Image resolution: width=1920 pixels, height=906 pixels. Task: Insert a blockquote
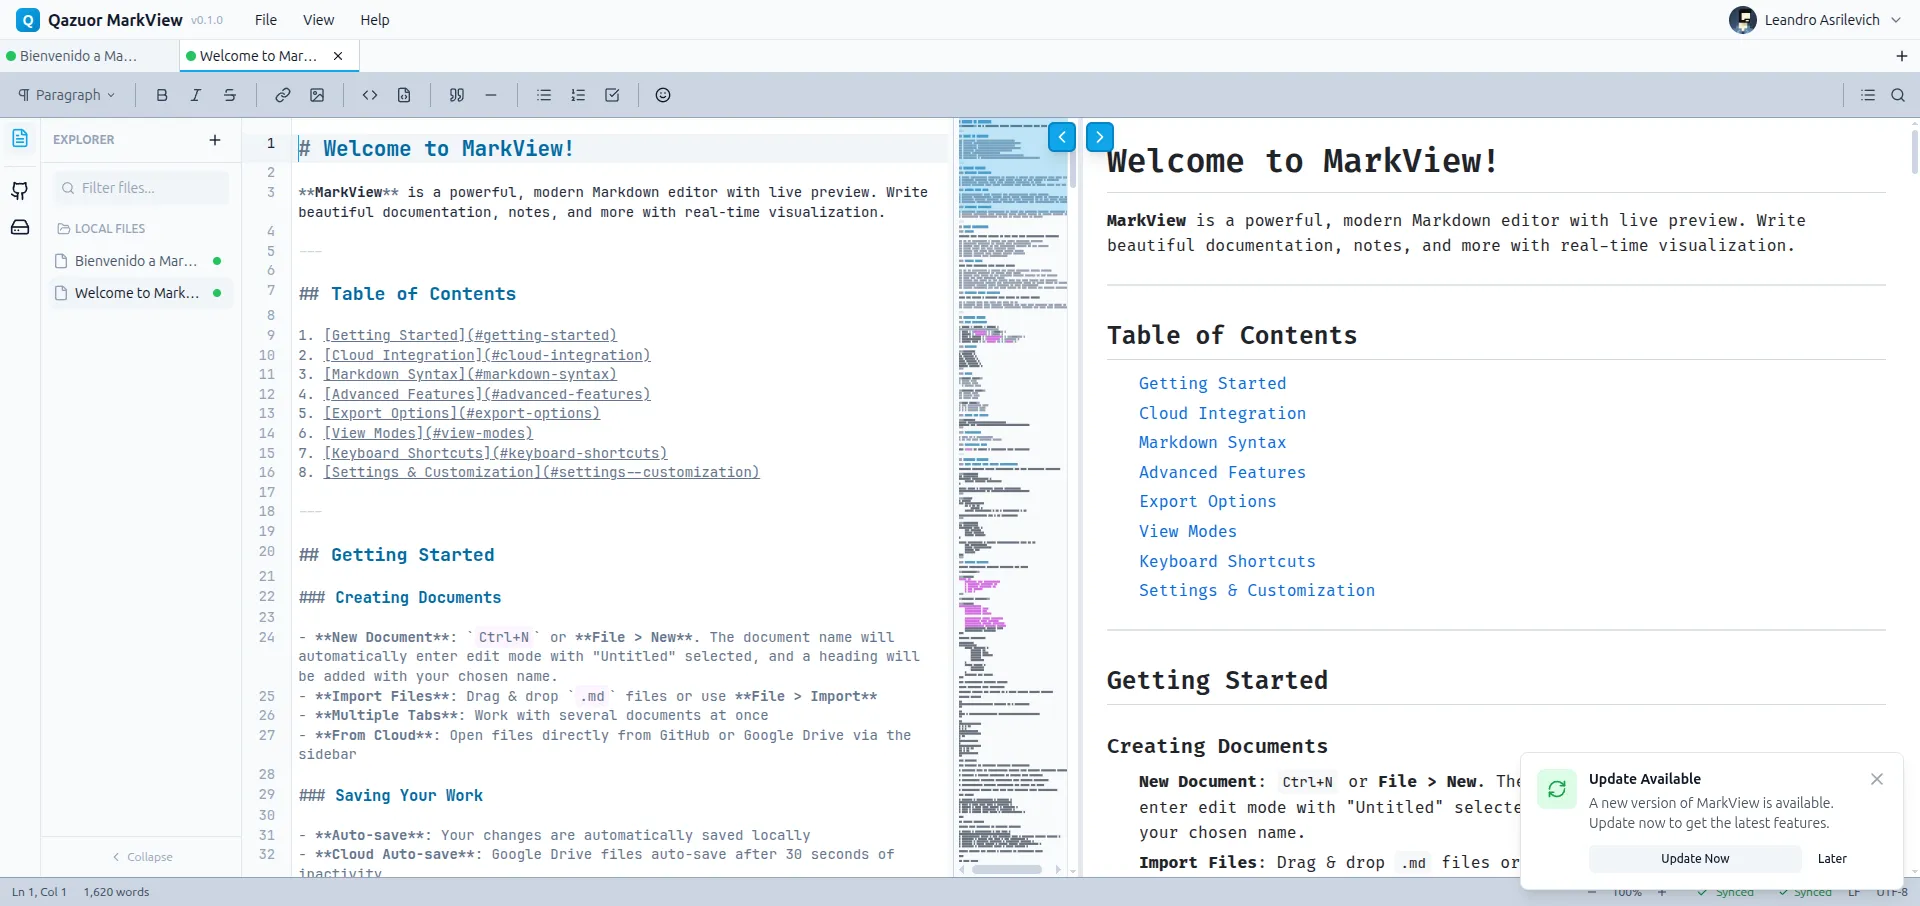click(x=457, y=95)
